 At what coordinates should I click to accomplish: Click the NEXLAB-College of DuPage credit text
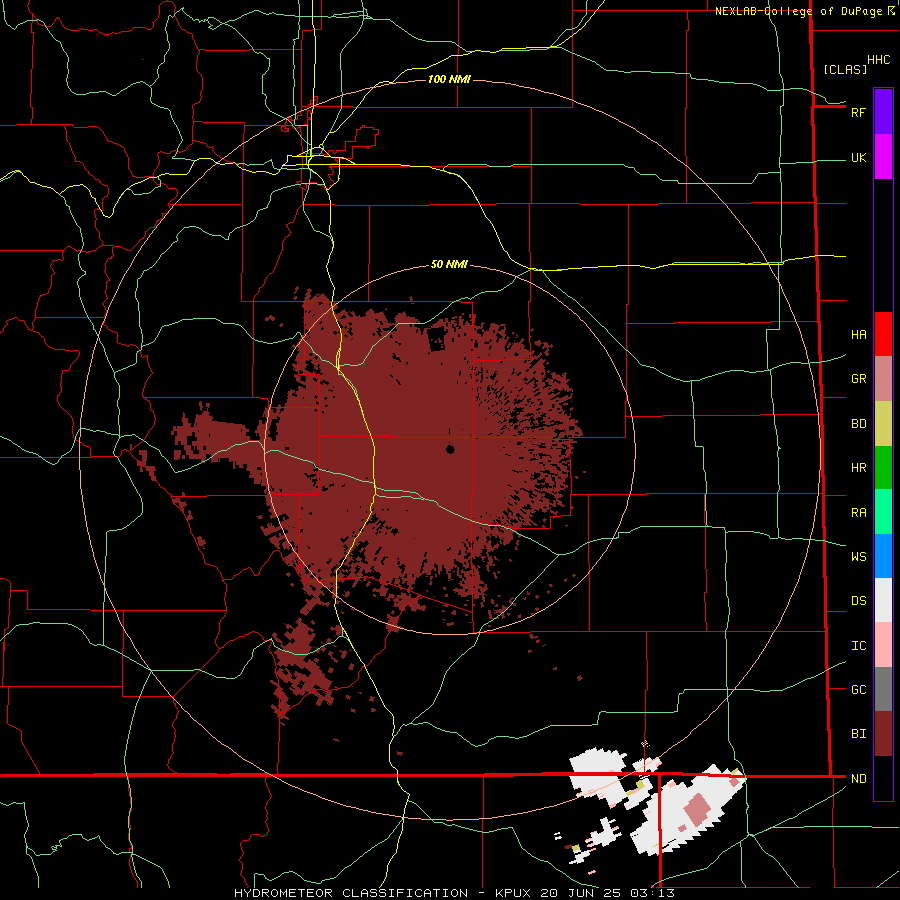(798, 11)
